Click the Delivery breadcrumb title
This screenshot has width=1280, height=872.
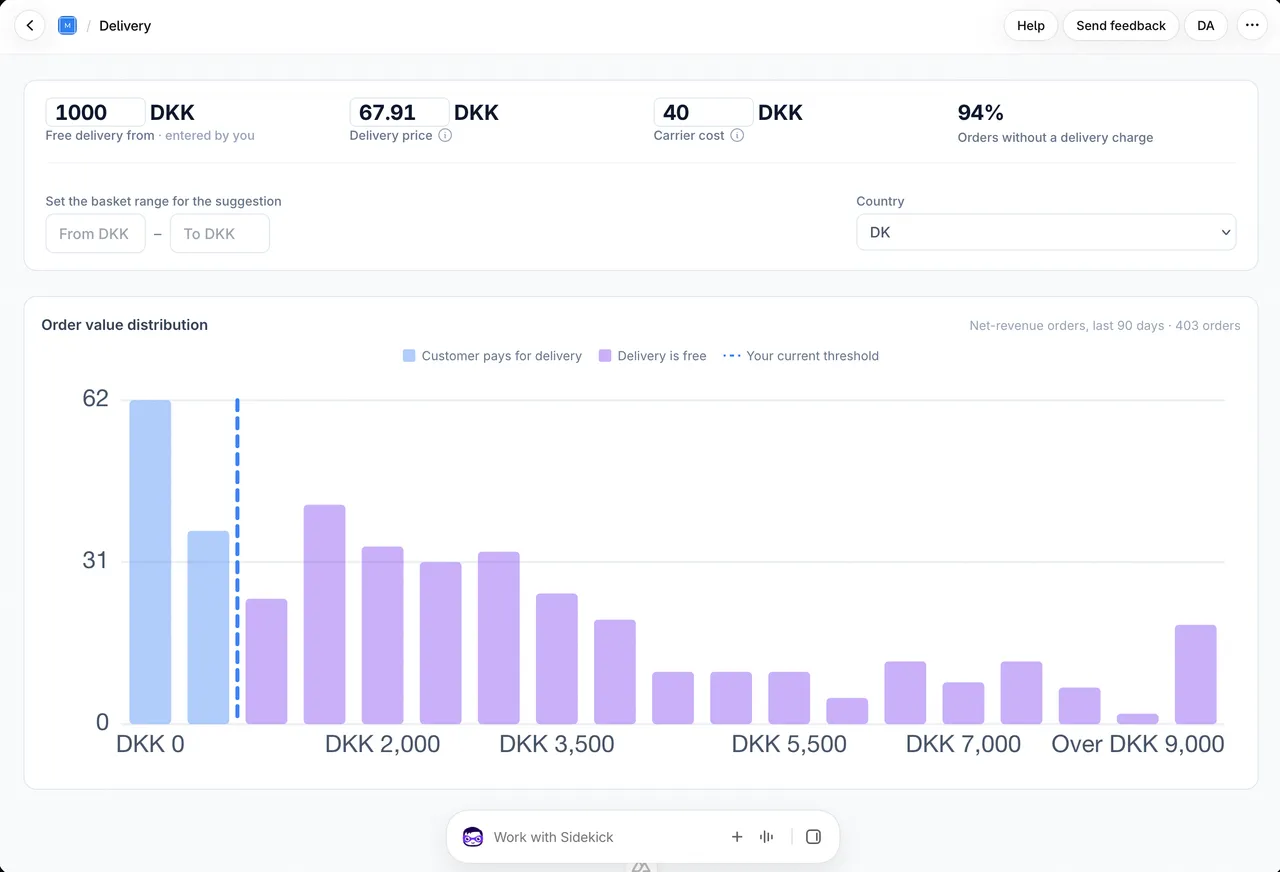[125, 26]
